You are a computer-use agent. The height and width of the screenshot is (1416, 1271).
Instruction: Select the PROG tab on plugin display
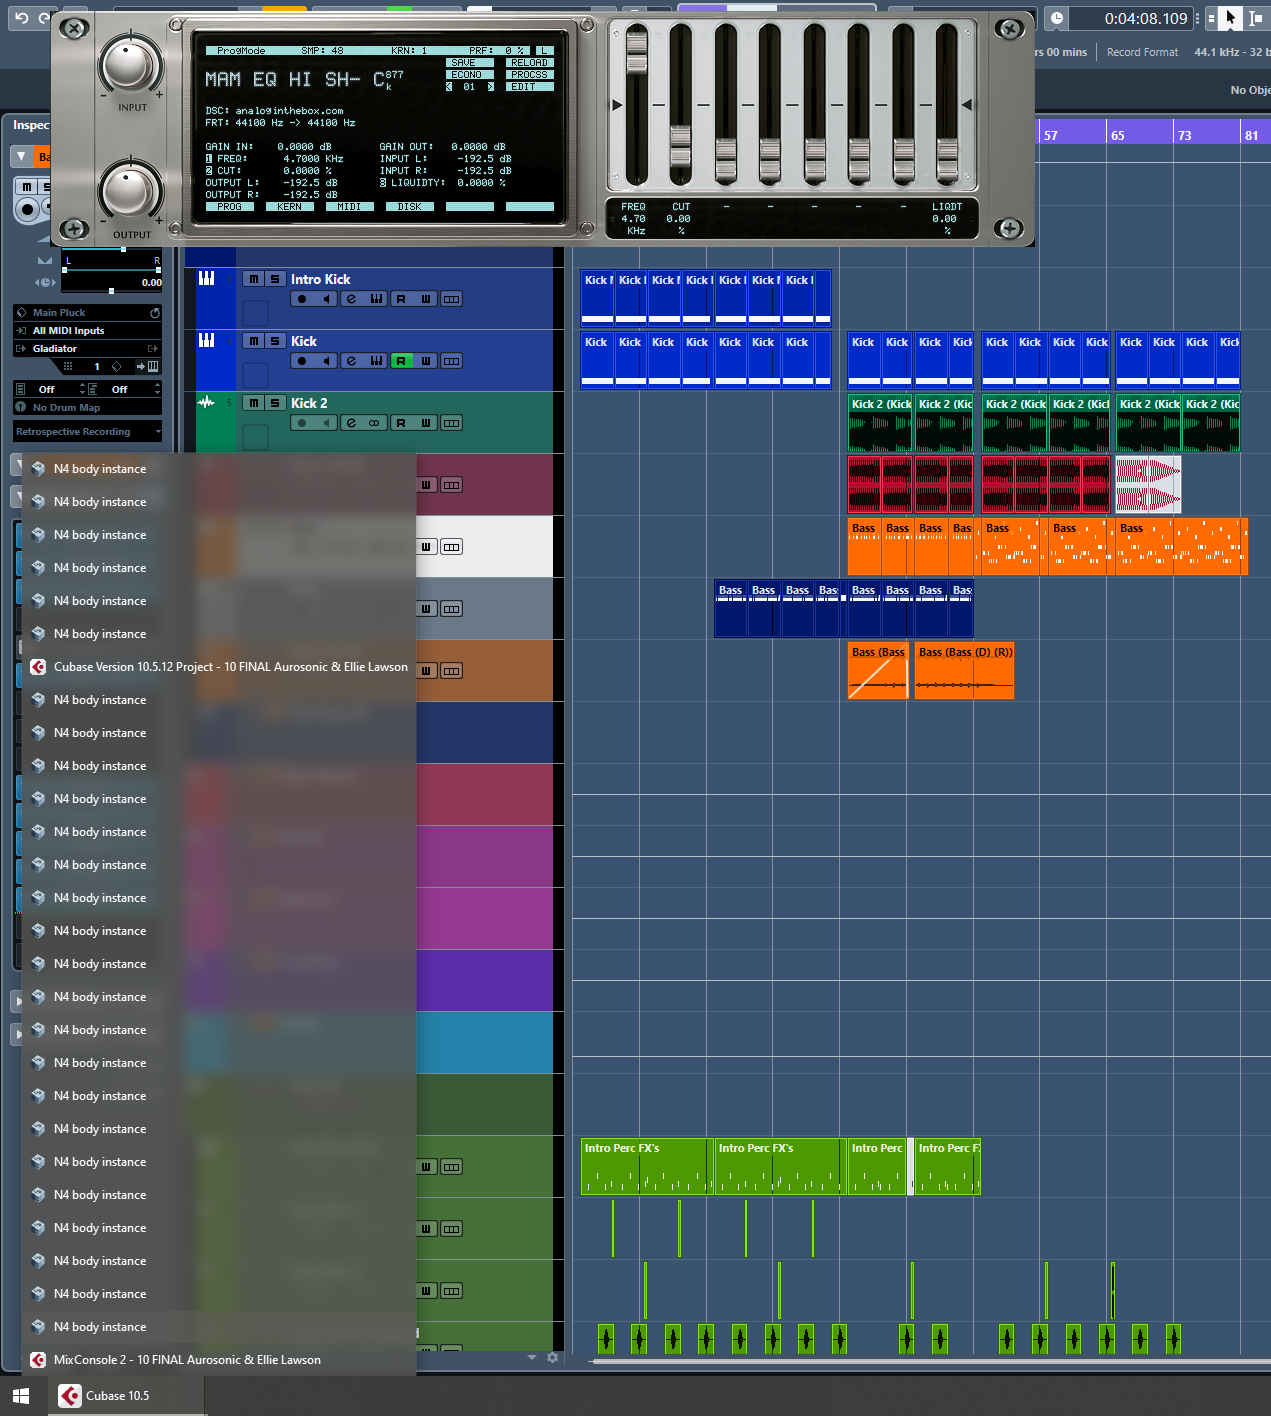coord(230,207)
